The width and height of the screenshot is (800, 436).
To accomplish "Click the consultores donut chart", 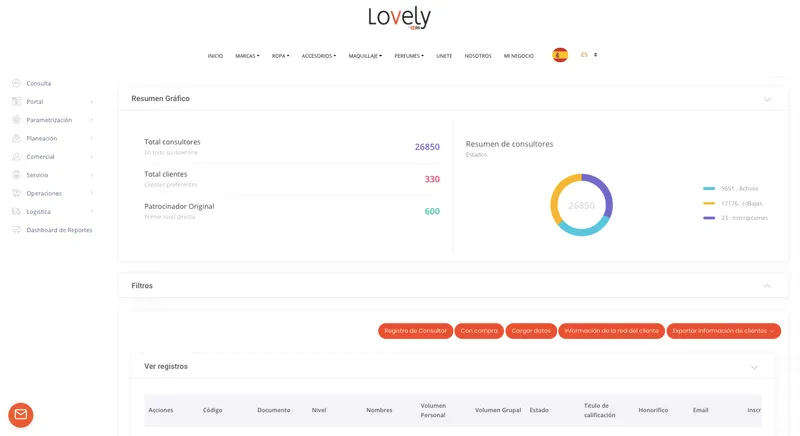I will (582, 205).
